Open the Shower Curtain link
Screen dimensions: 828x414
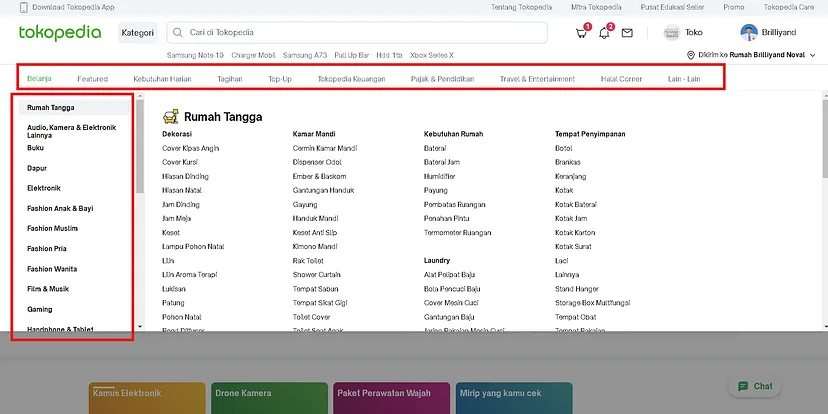(x=316, y=275)
